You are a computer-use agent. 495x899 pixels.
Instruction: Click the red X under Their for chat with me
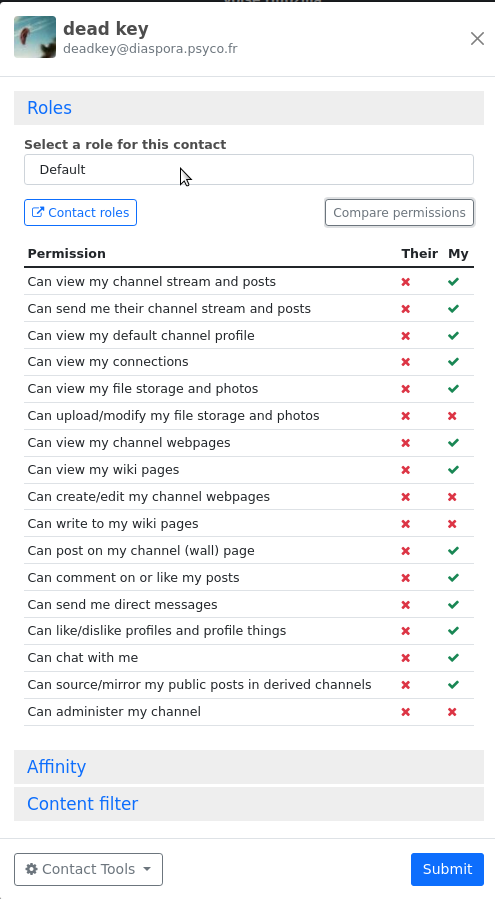pyautogui.click(x=406, y=658)
